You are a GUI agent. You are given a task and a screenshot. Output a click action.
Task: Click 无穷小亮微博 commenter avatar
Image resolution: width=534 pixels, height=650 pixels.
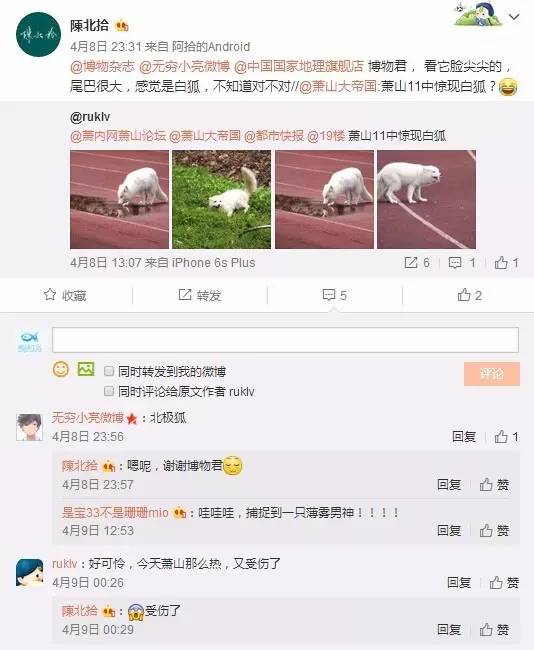[x=29, y=427]
